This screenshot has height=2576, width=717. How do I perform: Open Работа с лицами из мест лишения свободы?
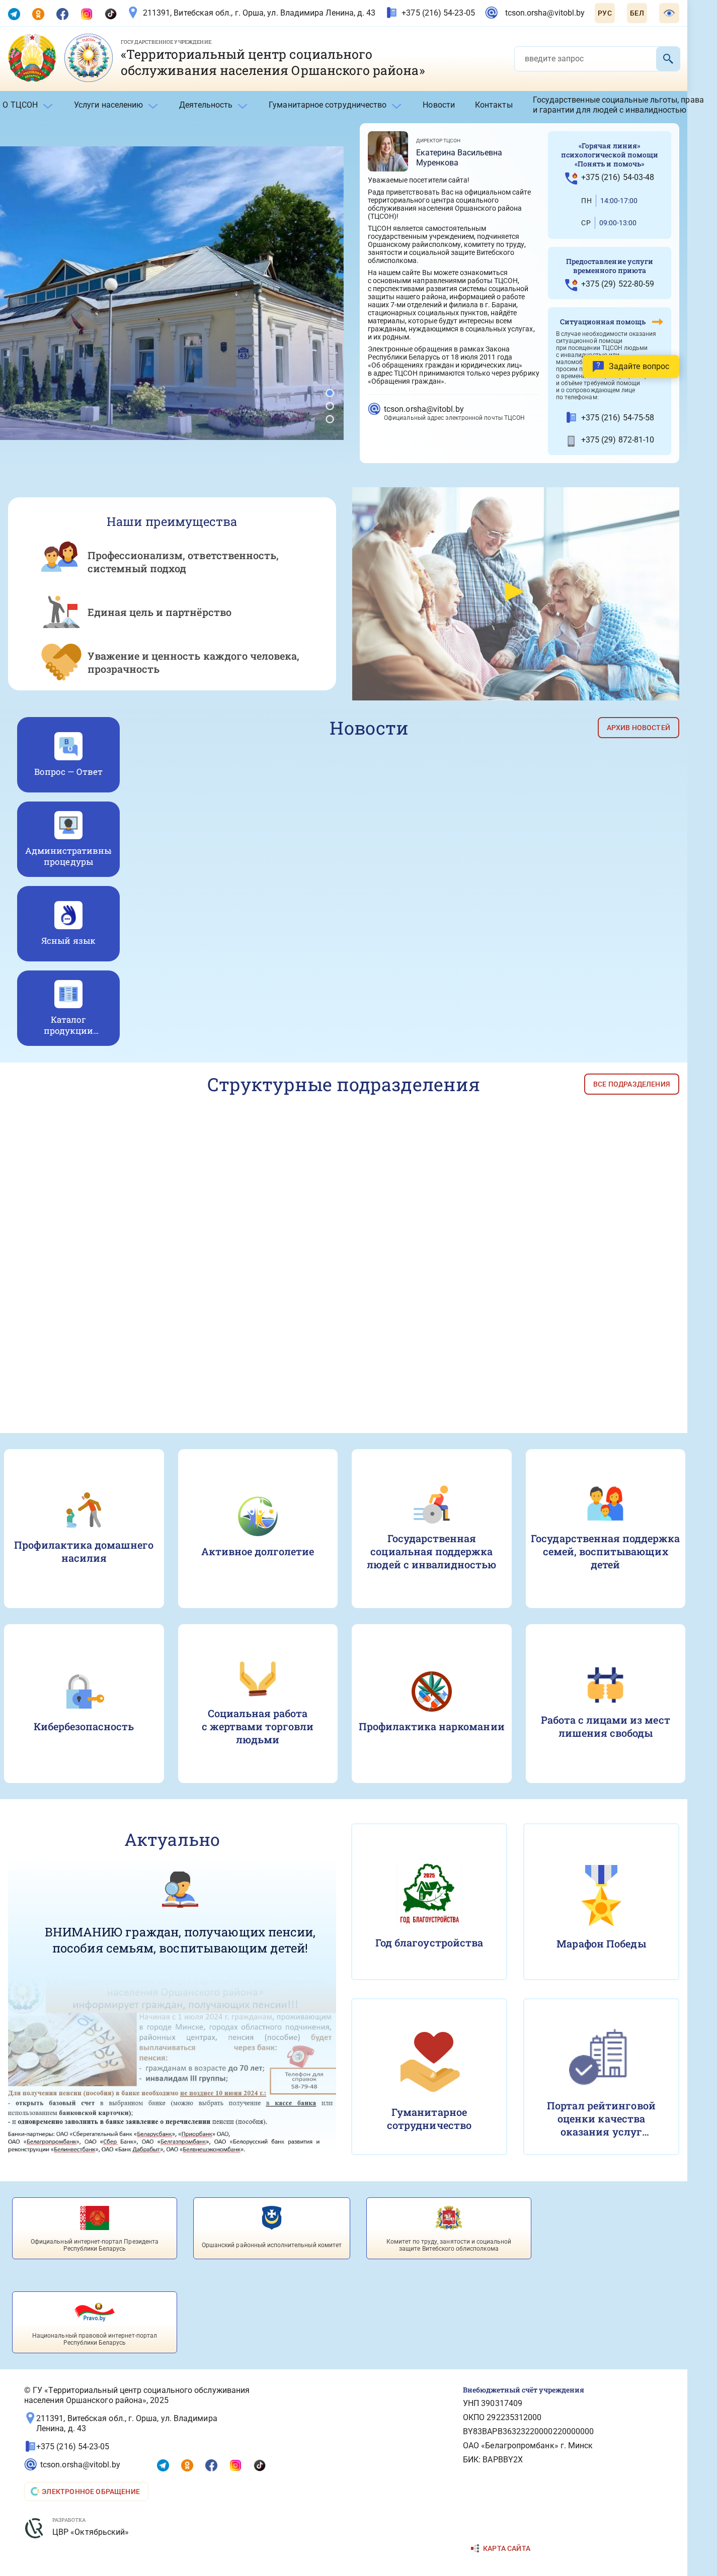[x=605, y=1703]
